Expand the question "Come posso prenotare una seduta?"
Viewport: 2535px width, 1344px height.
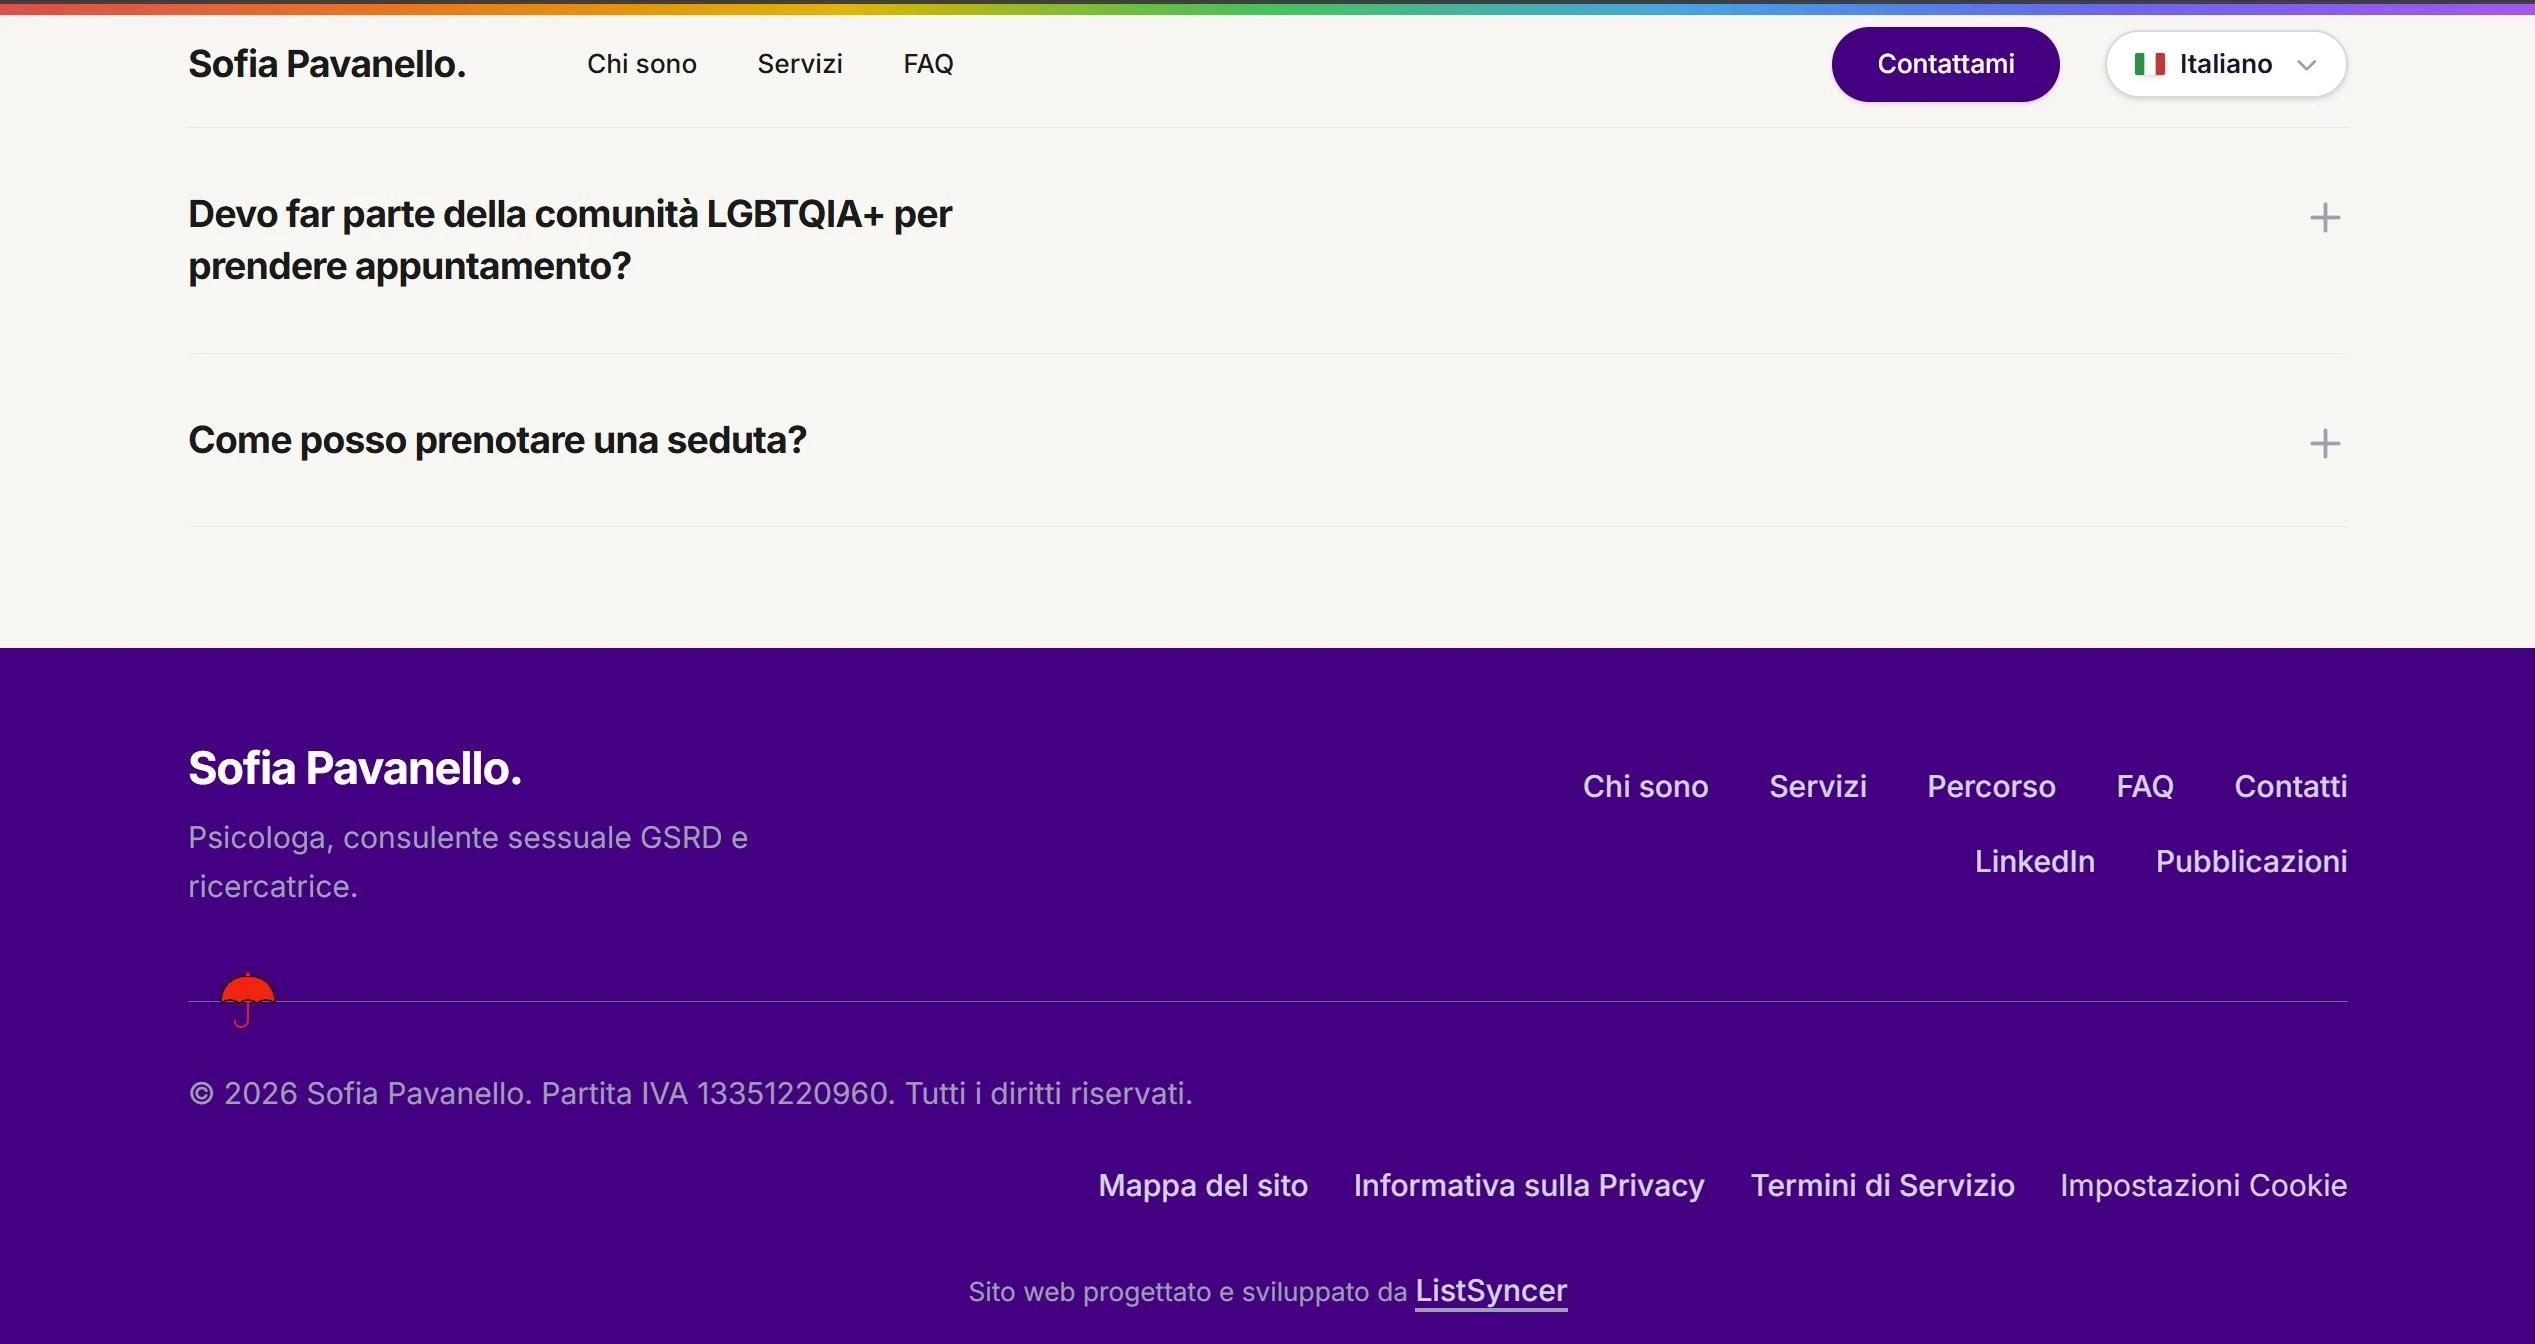1267,441
